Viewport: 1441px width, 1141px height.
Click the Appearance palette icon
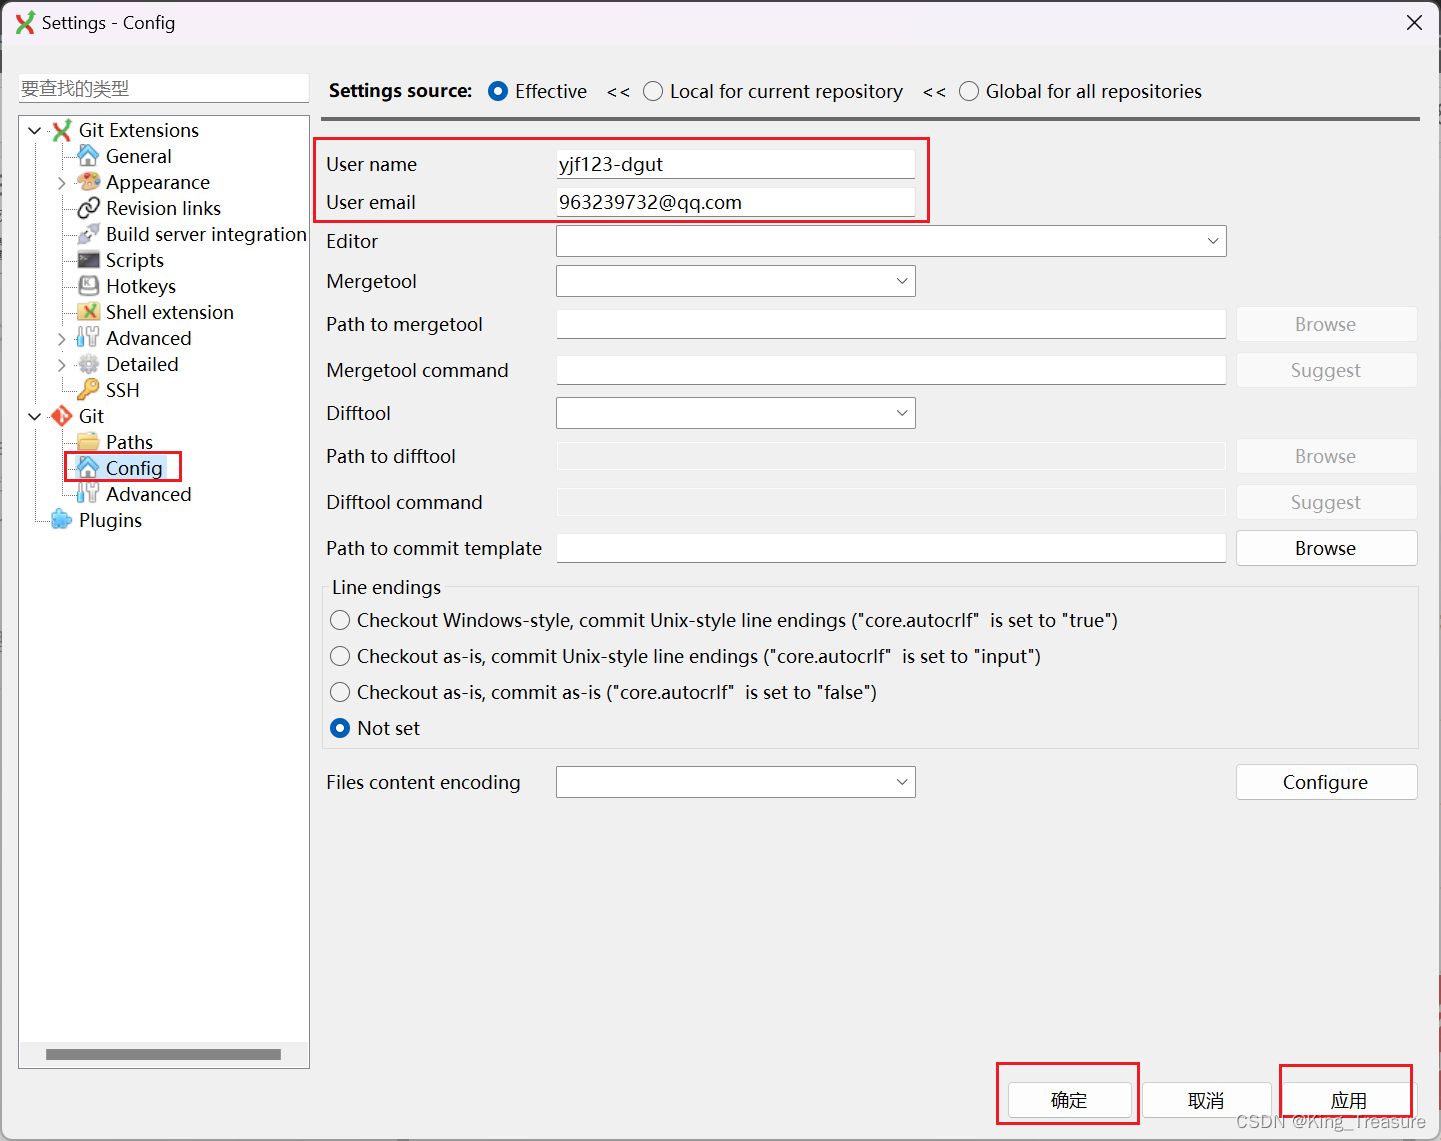point(88,182)
